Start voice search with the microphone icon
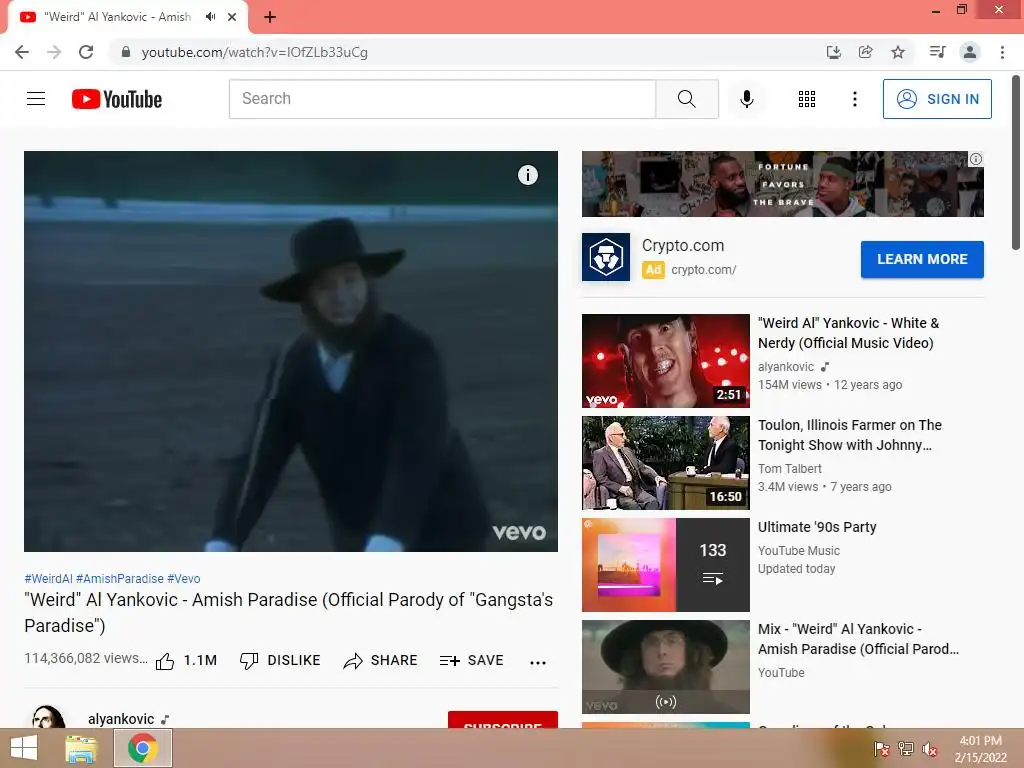This screenshot has height=768, width=1024. click(746, 99)
